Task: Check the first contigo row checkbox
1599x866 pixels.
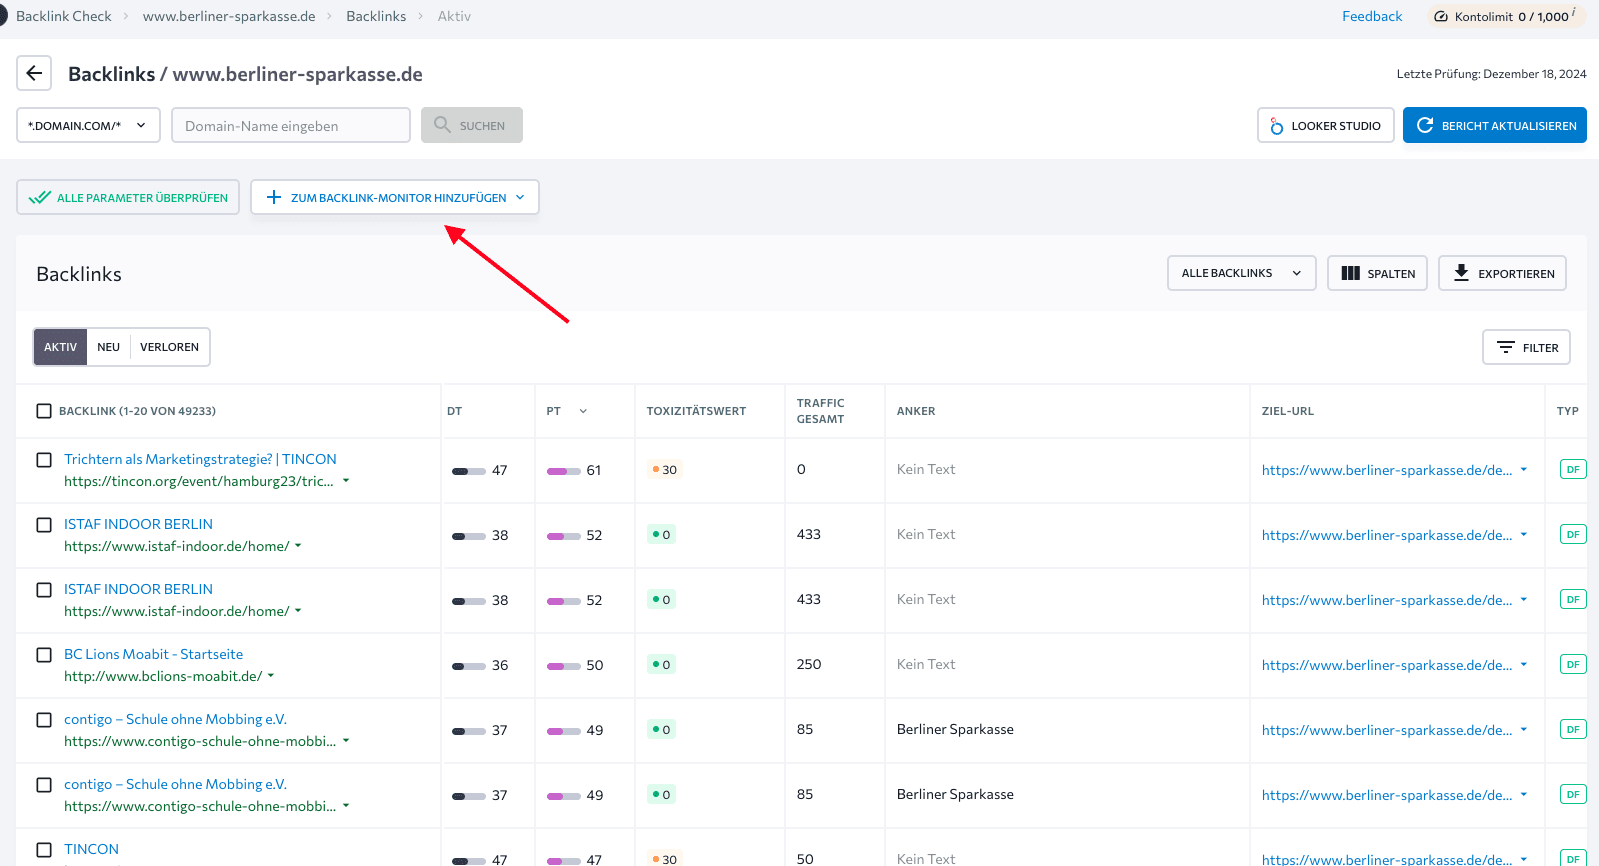Action: click(44, 720)
